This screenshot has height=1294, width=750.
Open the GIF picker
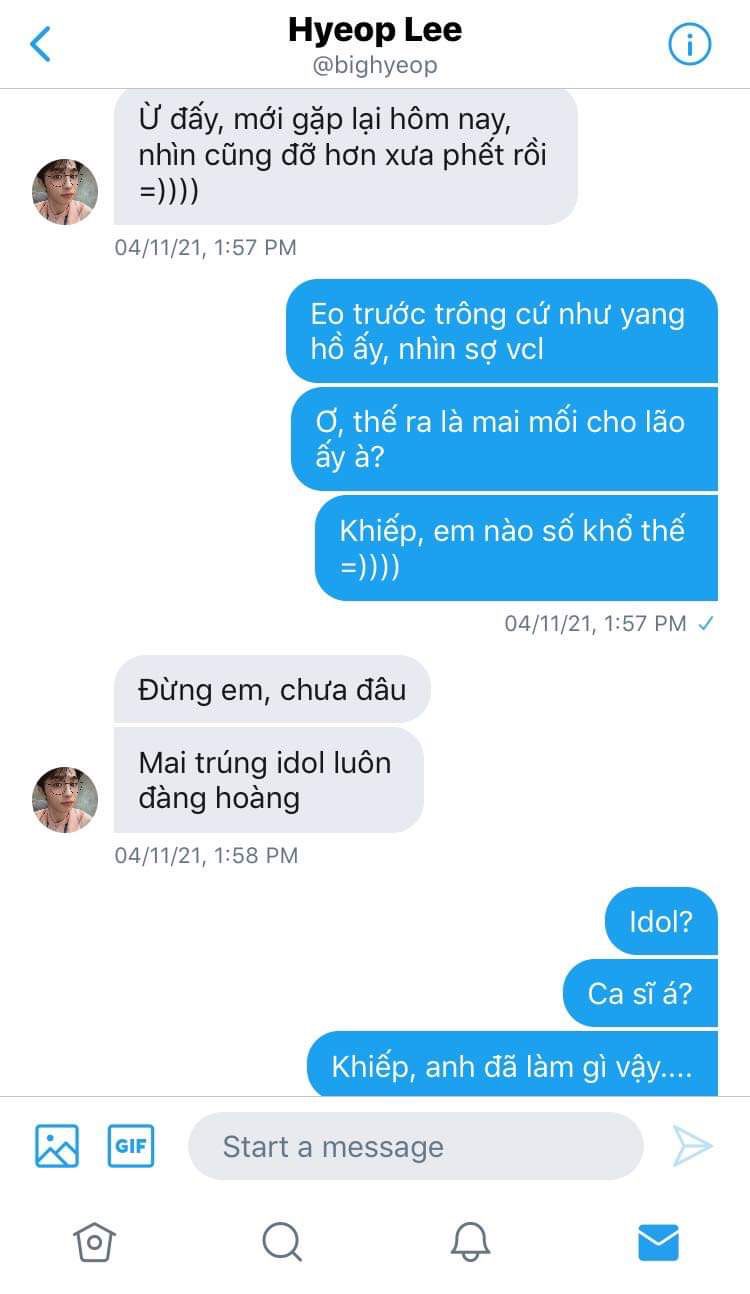[x=131, y=1146]
